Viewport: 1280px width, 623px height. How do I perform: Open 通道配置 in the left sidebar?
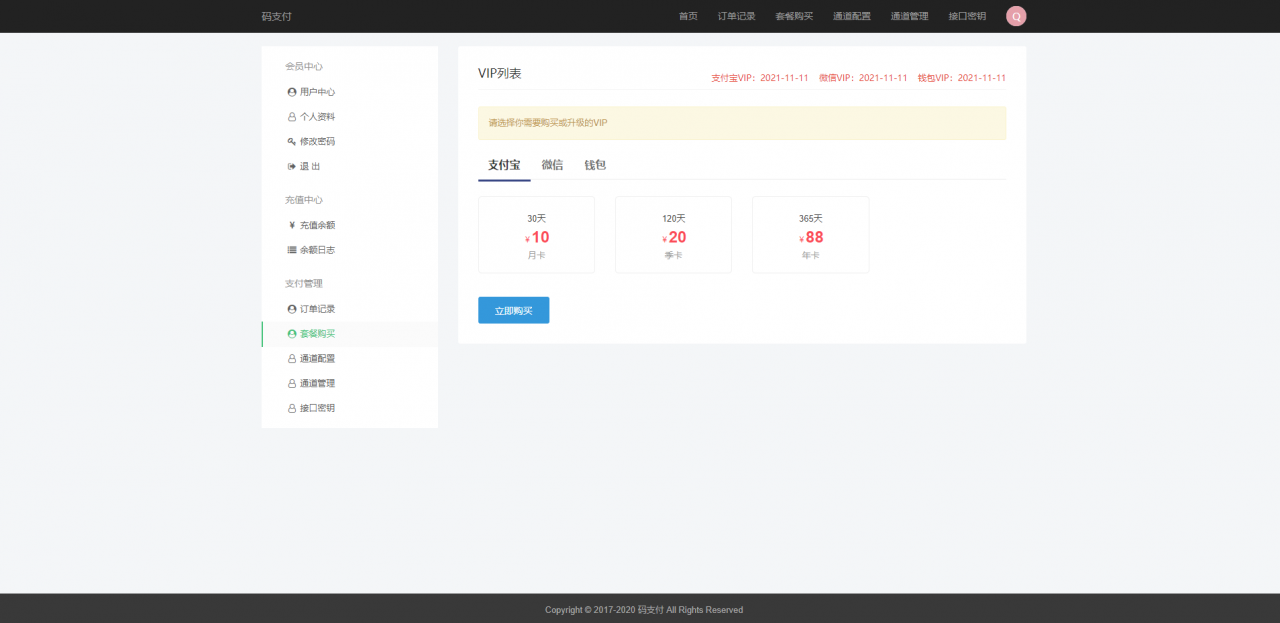(317, 358)
